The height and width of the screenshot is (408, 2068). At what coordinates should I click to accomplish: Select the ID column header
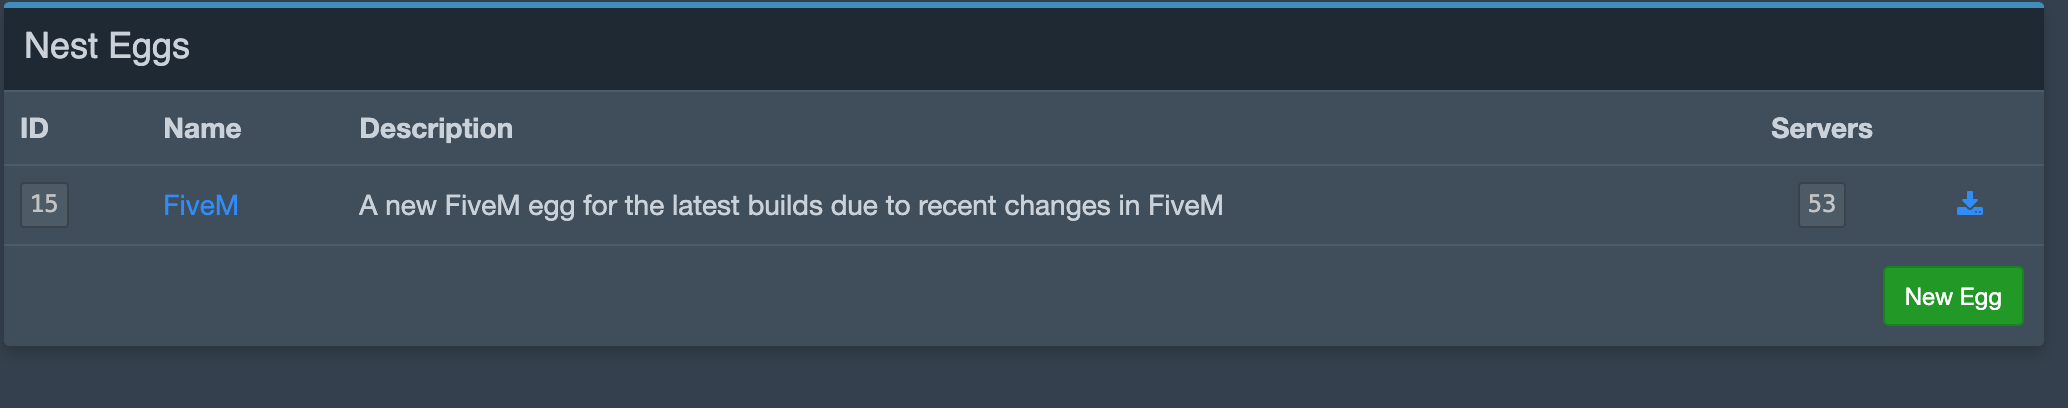click(x=34, y=128)
